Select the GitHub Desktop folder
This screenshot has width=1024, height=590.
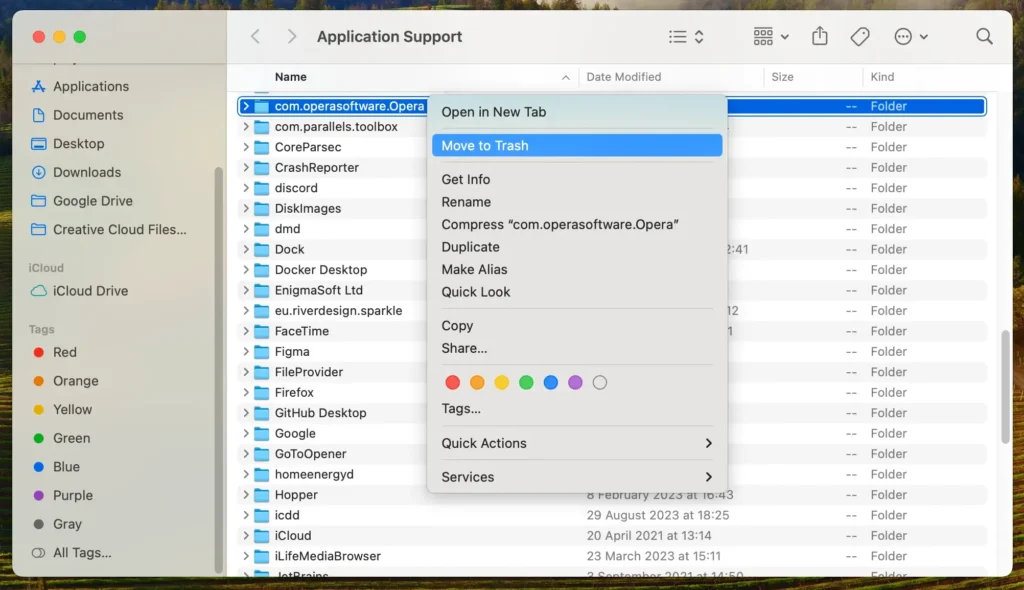pyautogui.click(x=612, y=413)
